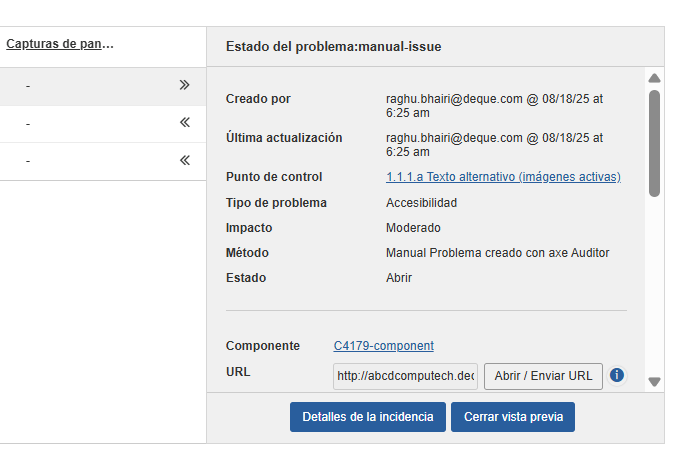The width and height of the screenshot is (676, 451).
Task: Sort by the Capturas de pan... column header
Action: point(60,44)
